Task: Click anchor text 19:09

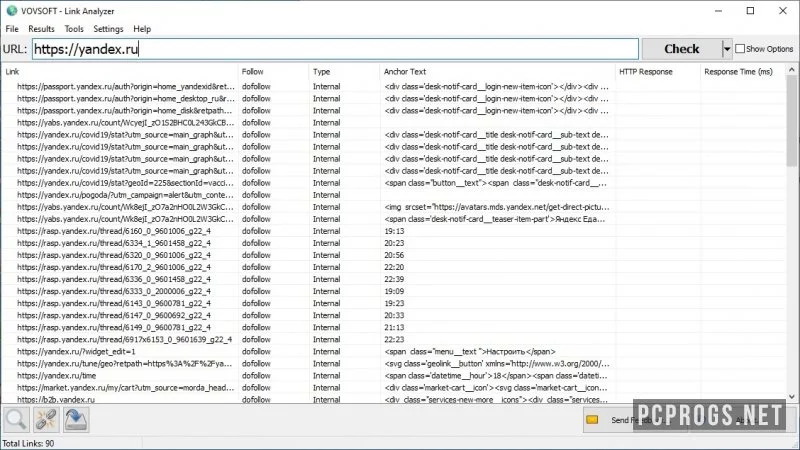Action: 394,291
